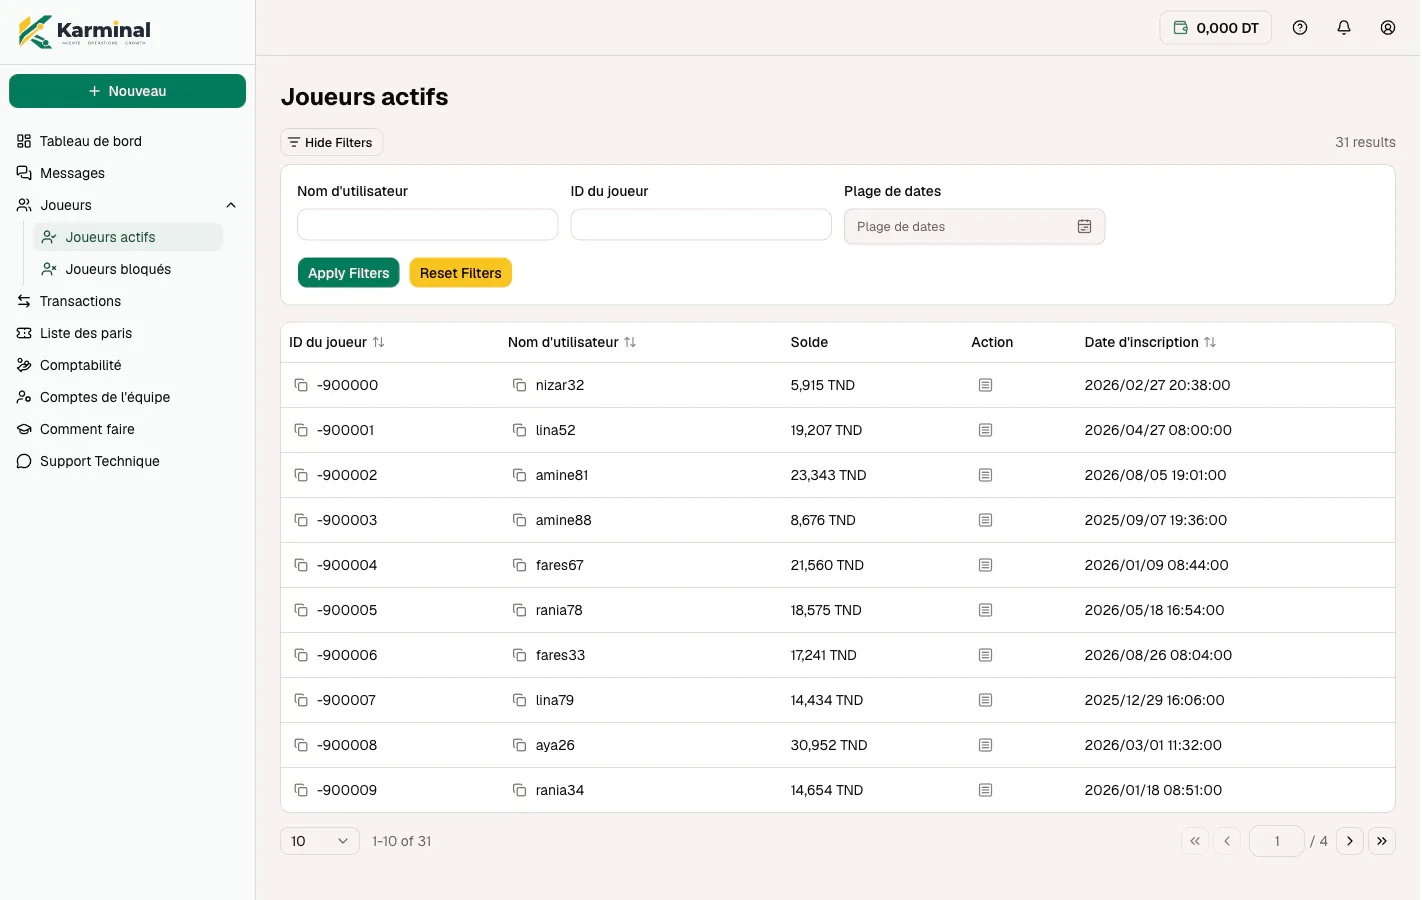Copy player ID -900004
The image size is (1422, 900).
(x=301, y=565)
